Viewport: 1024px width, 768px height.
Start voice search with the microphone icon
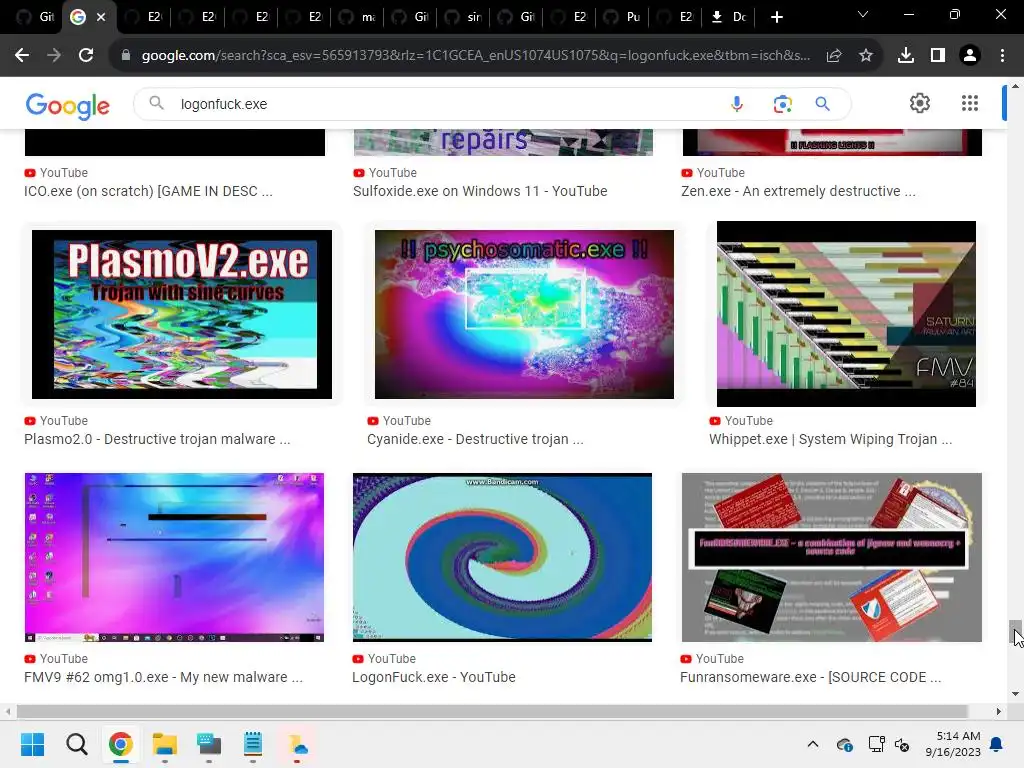coord(737,104)
